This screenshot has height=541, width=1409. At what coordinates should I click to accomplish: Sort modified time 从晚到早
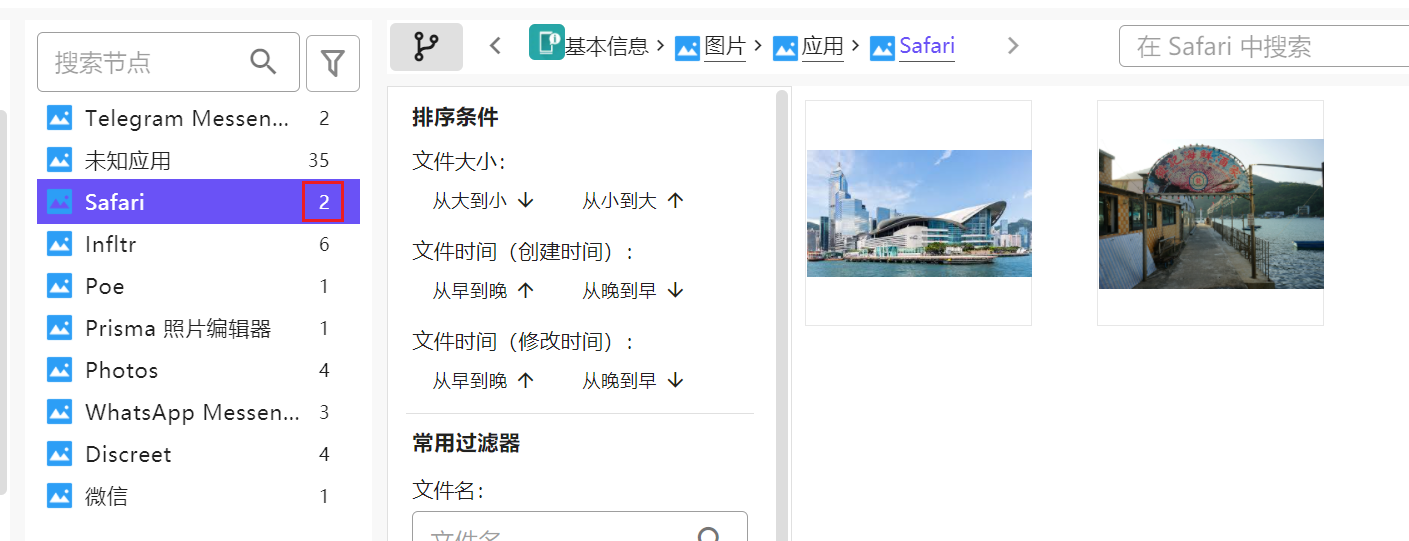[633, 381]
